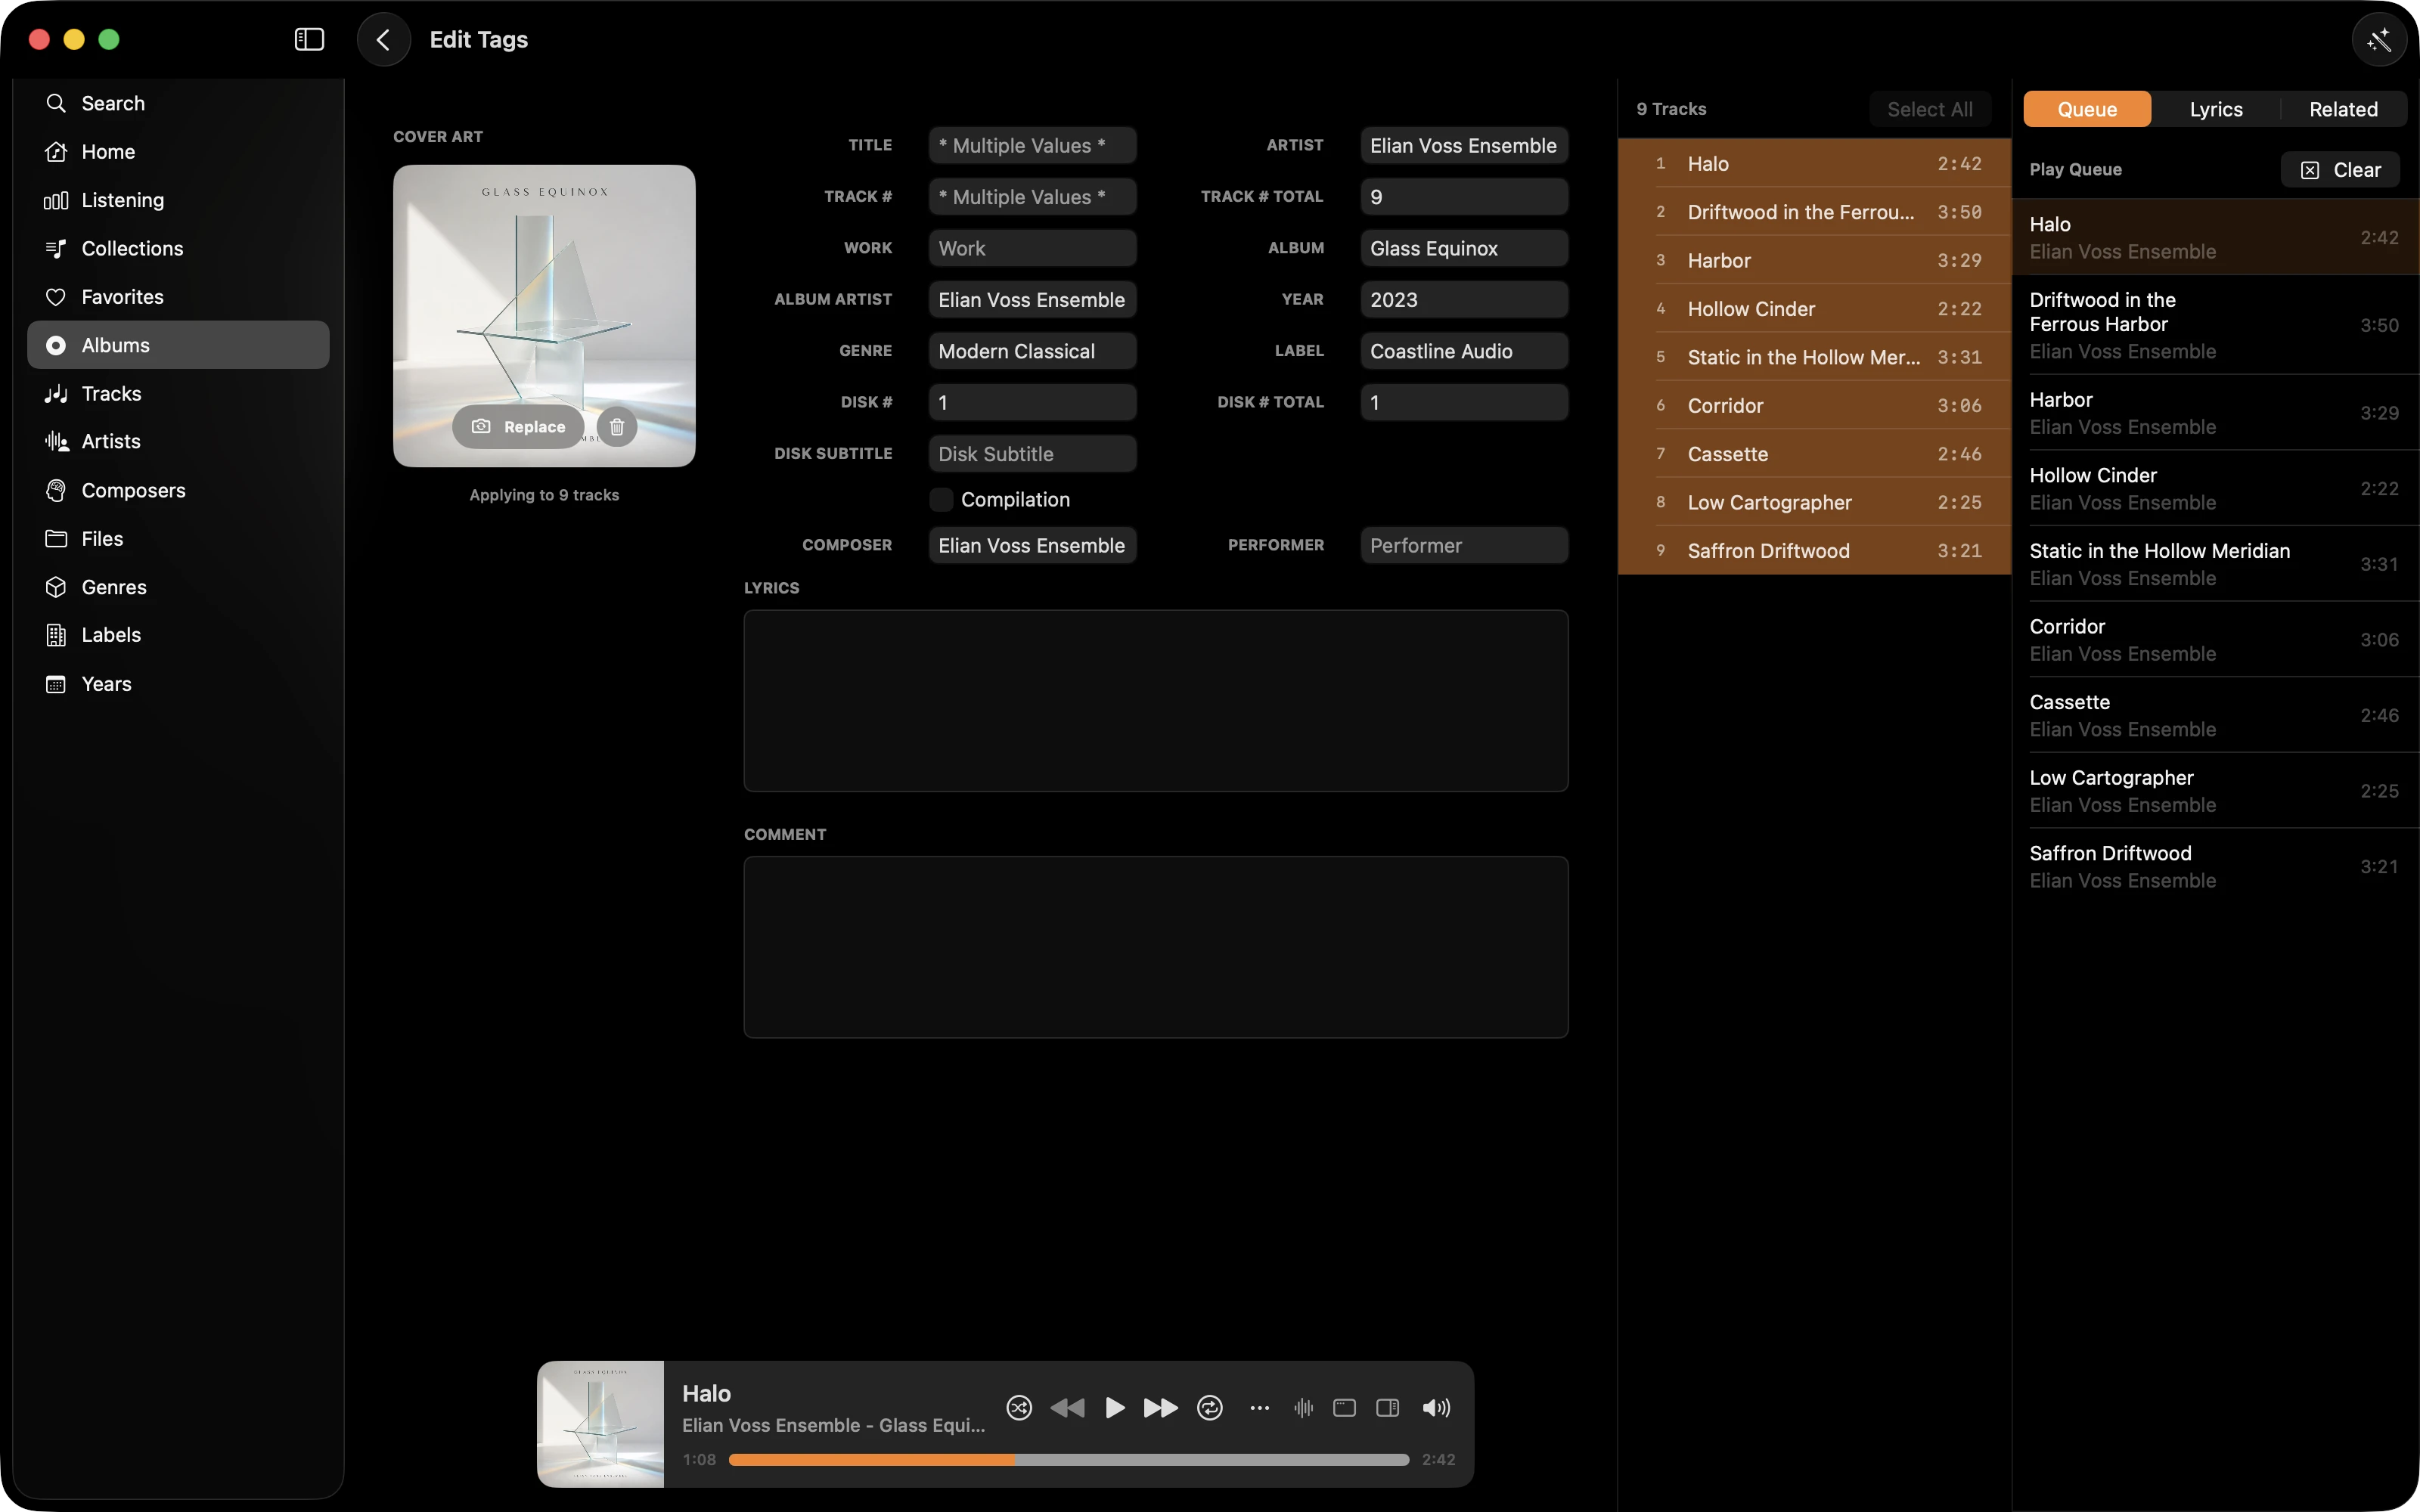Toggle the sidebar panel icon
Image resolution: width=2420 pixels, height=1512 pixels.
[x=309, y=39]
